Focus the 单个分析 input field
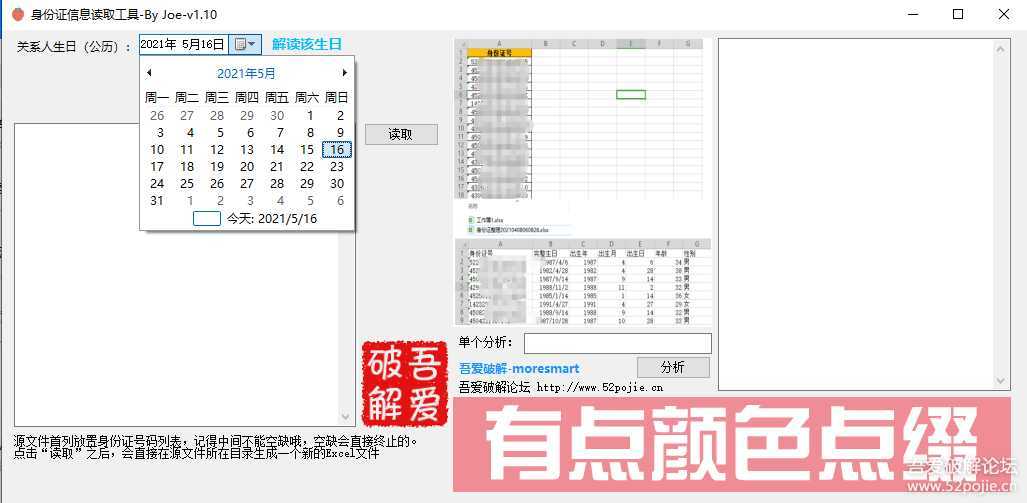The width and height of the screenshot is (1027, 503). click(x=618, y=343)
